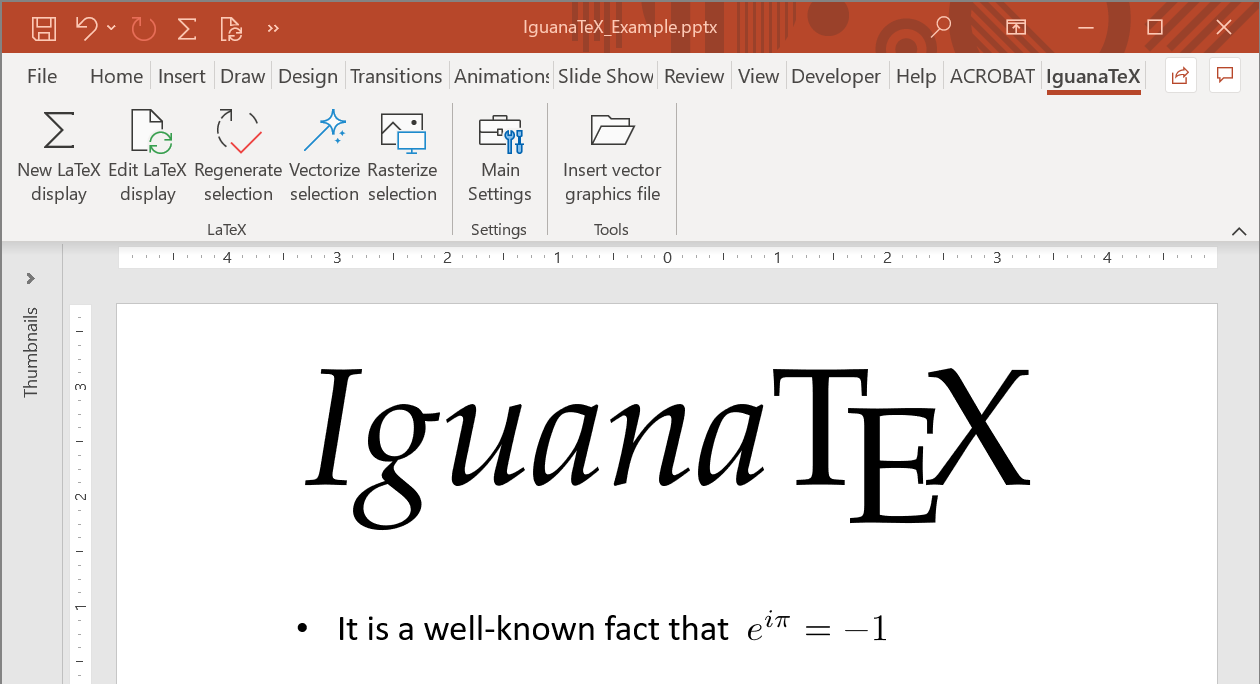Undo the last action
The height and width of the screenshot is (684, 1260).
[x=87, y=28]
